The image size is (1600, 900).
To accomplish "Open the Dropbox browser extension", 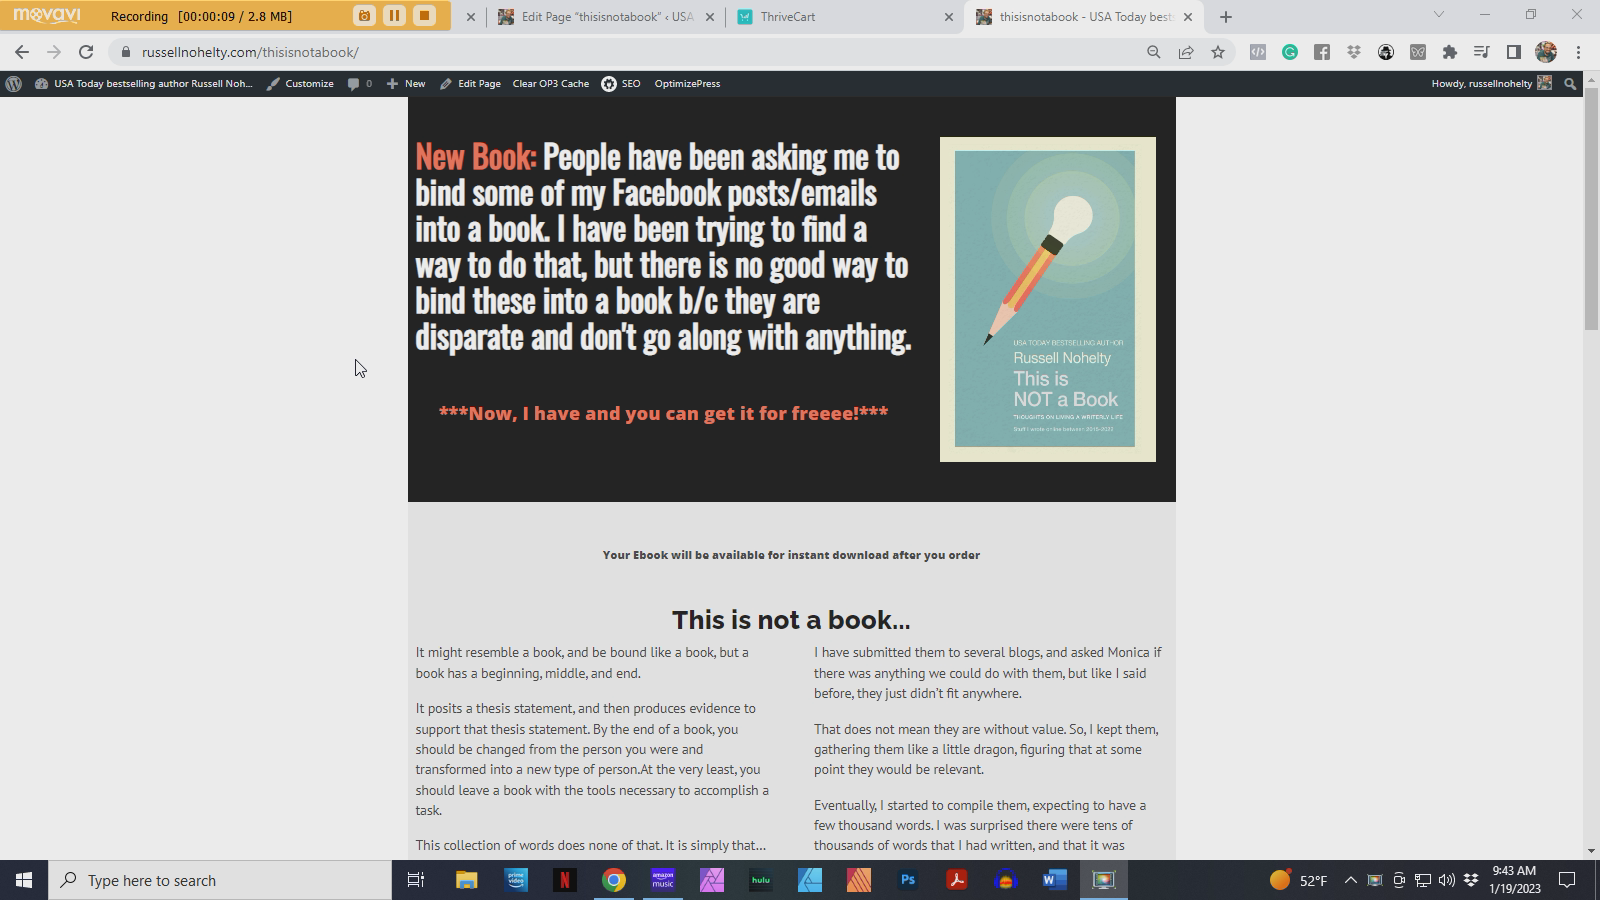I will point(1352,52).
